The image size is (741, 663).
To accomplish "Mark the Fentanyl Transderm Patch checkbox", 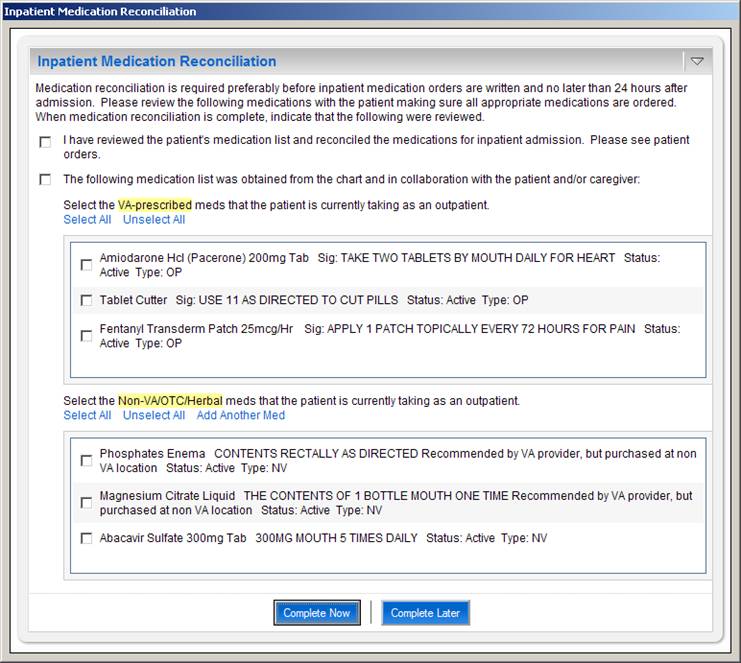I will click(86, 336).
